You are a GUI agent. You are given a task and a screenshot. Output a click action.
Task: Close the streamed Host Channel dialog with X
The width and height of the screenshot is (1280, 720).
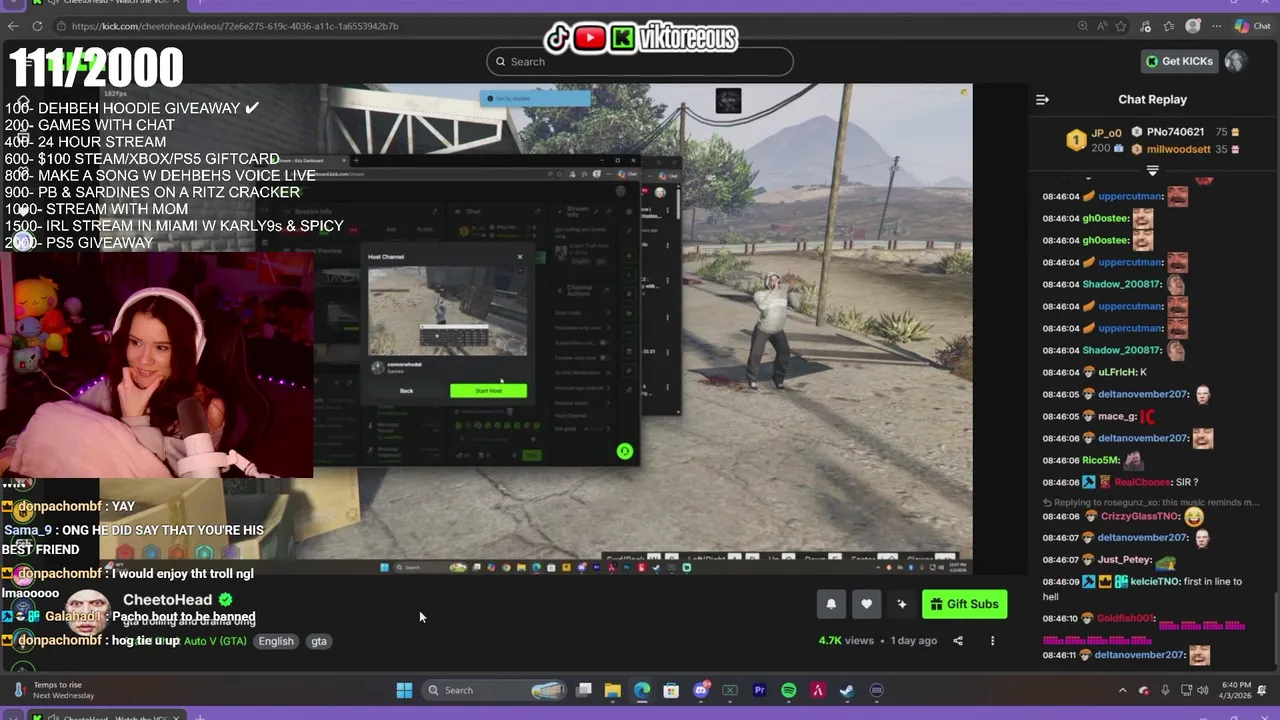pos(519,257)
